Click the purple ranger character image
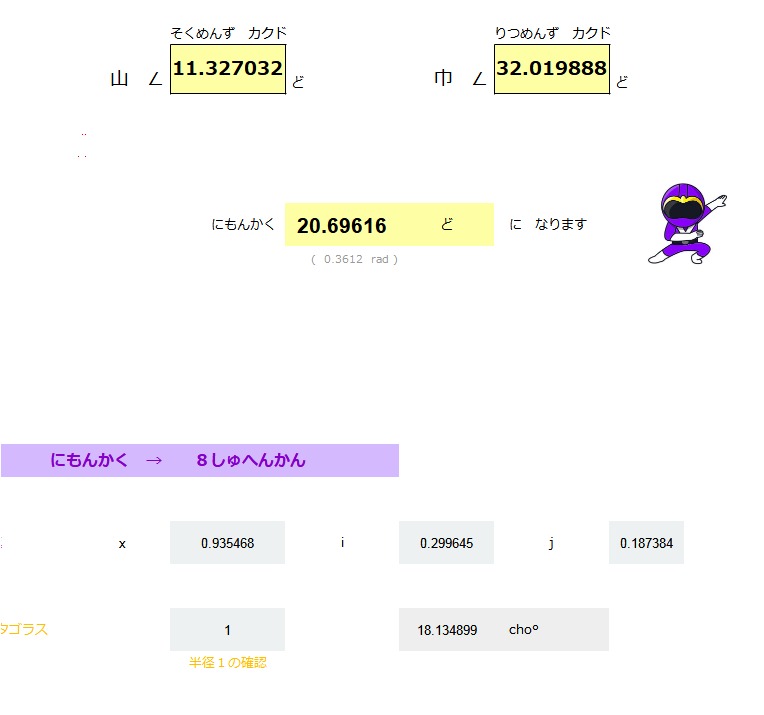The height and width of the screenshot is (715, 764). point(686,224)
